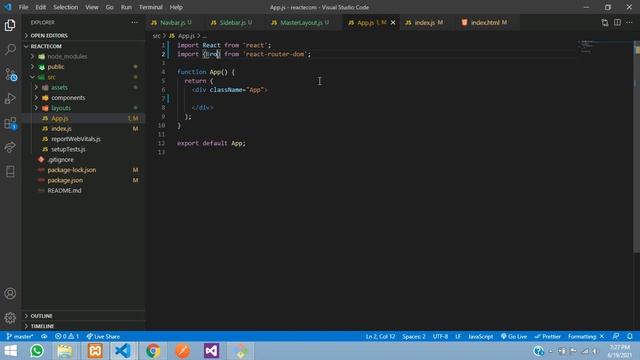Screen dimensions: 640x360
Task: Click the synchronize changes cloud icon
Action: tap(44, 336)
